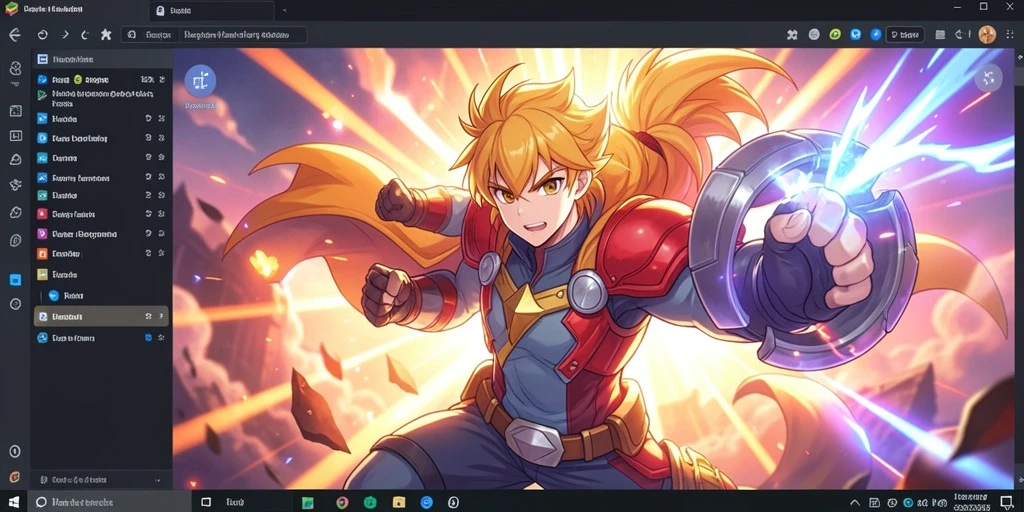Select the indented child row under the yellow folder
The height and width of the screenshot is (512, 1024).
[101, 296]
